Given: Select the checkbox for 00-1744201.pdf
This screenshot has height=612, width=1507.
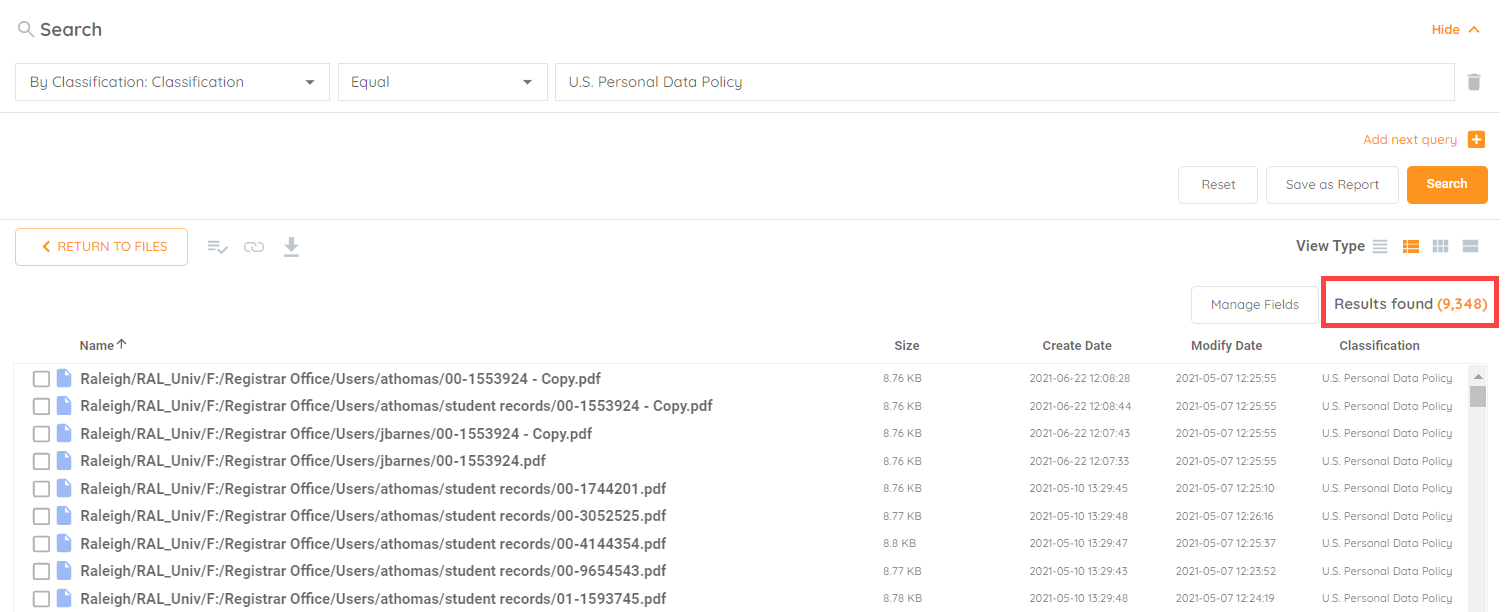Looking at the screenshot, I should pos(41,488).
